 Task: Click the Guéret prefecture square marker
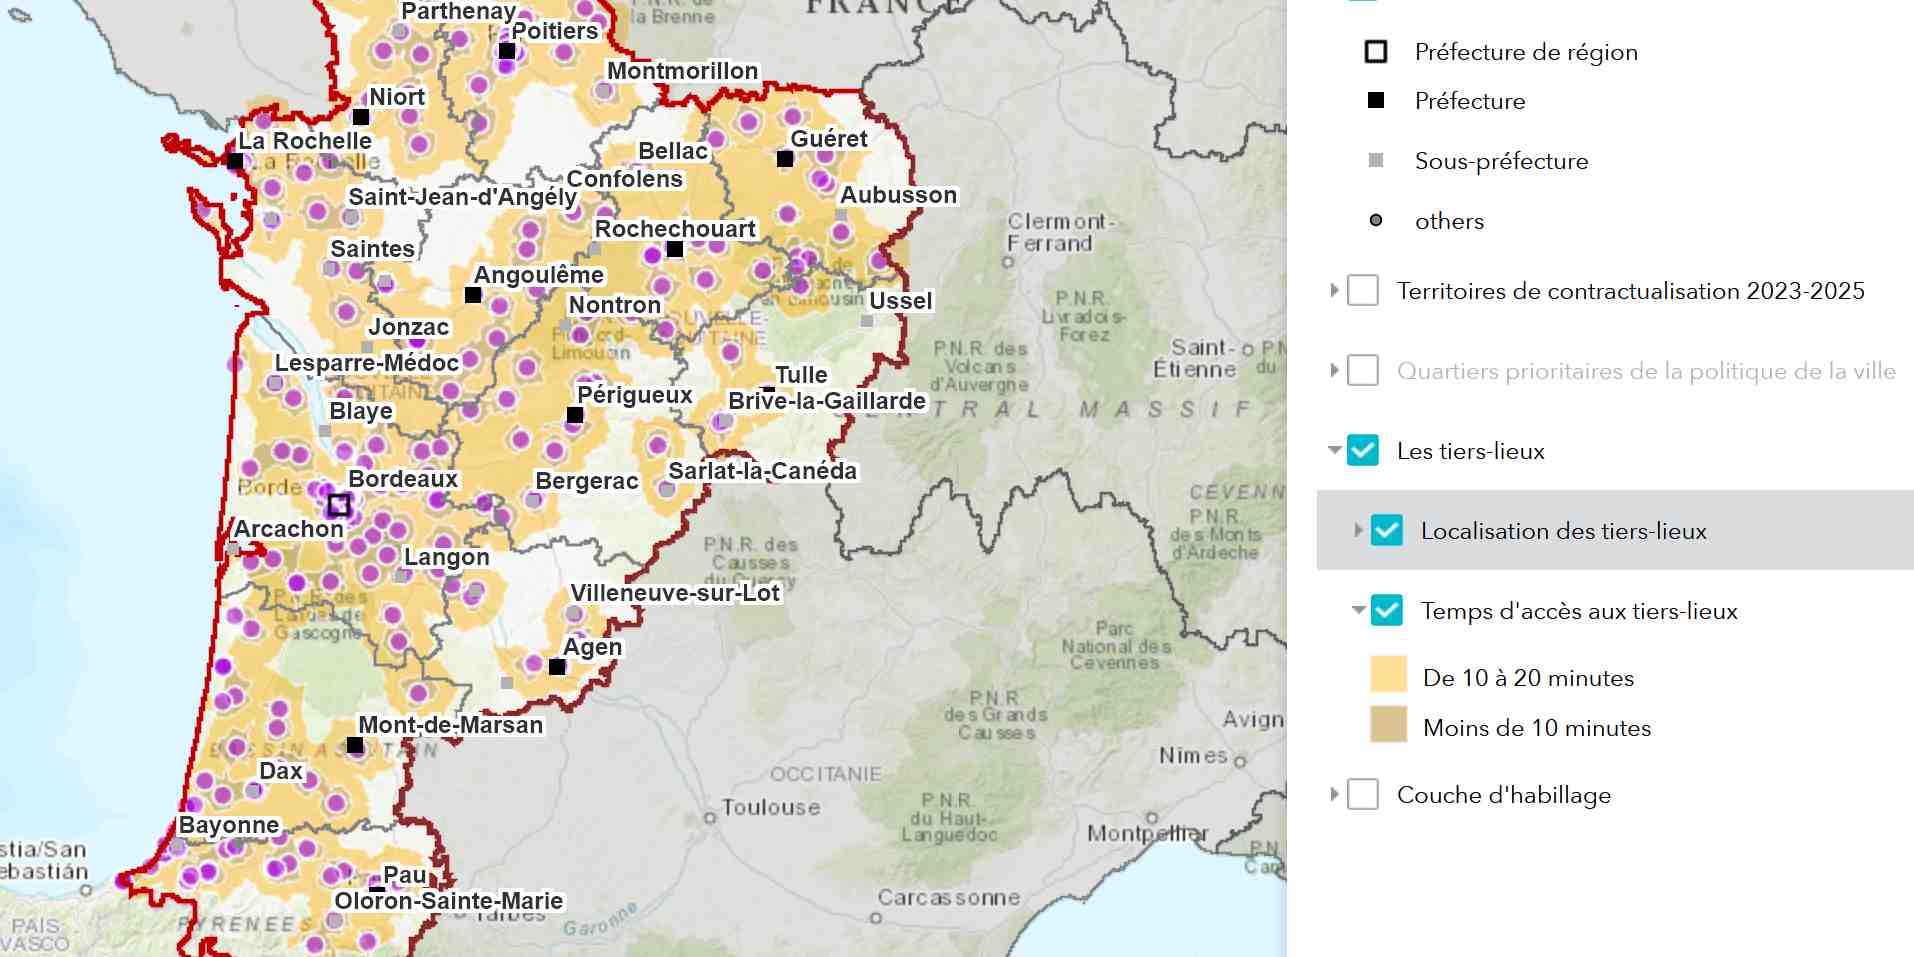[785, 159]
